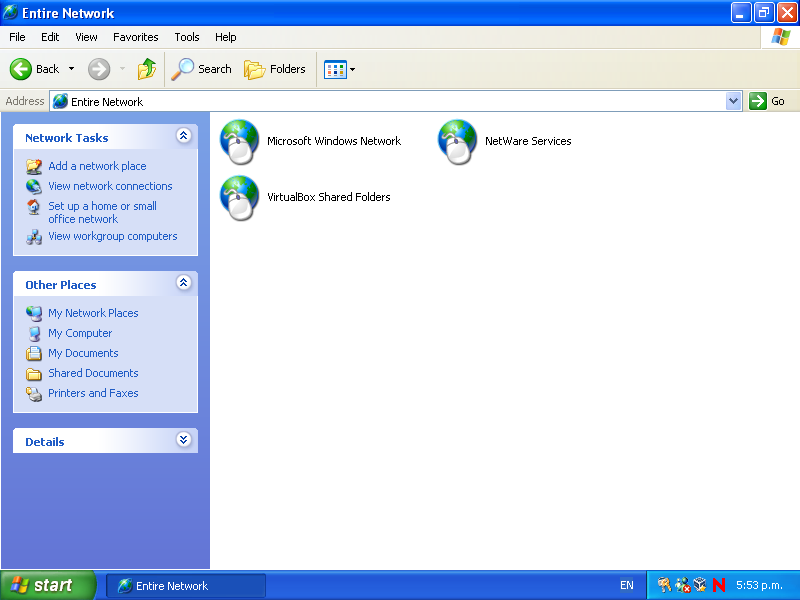Click the Address bar input field

coord(395,102)
